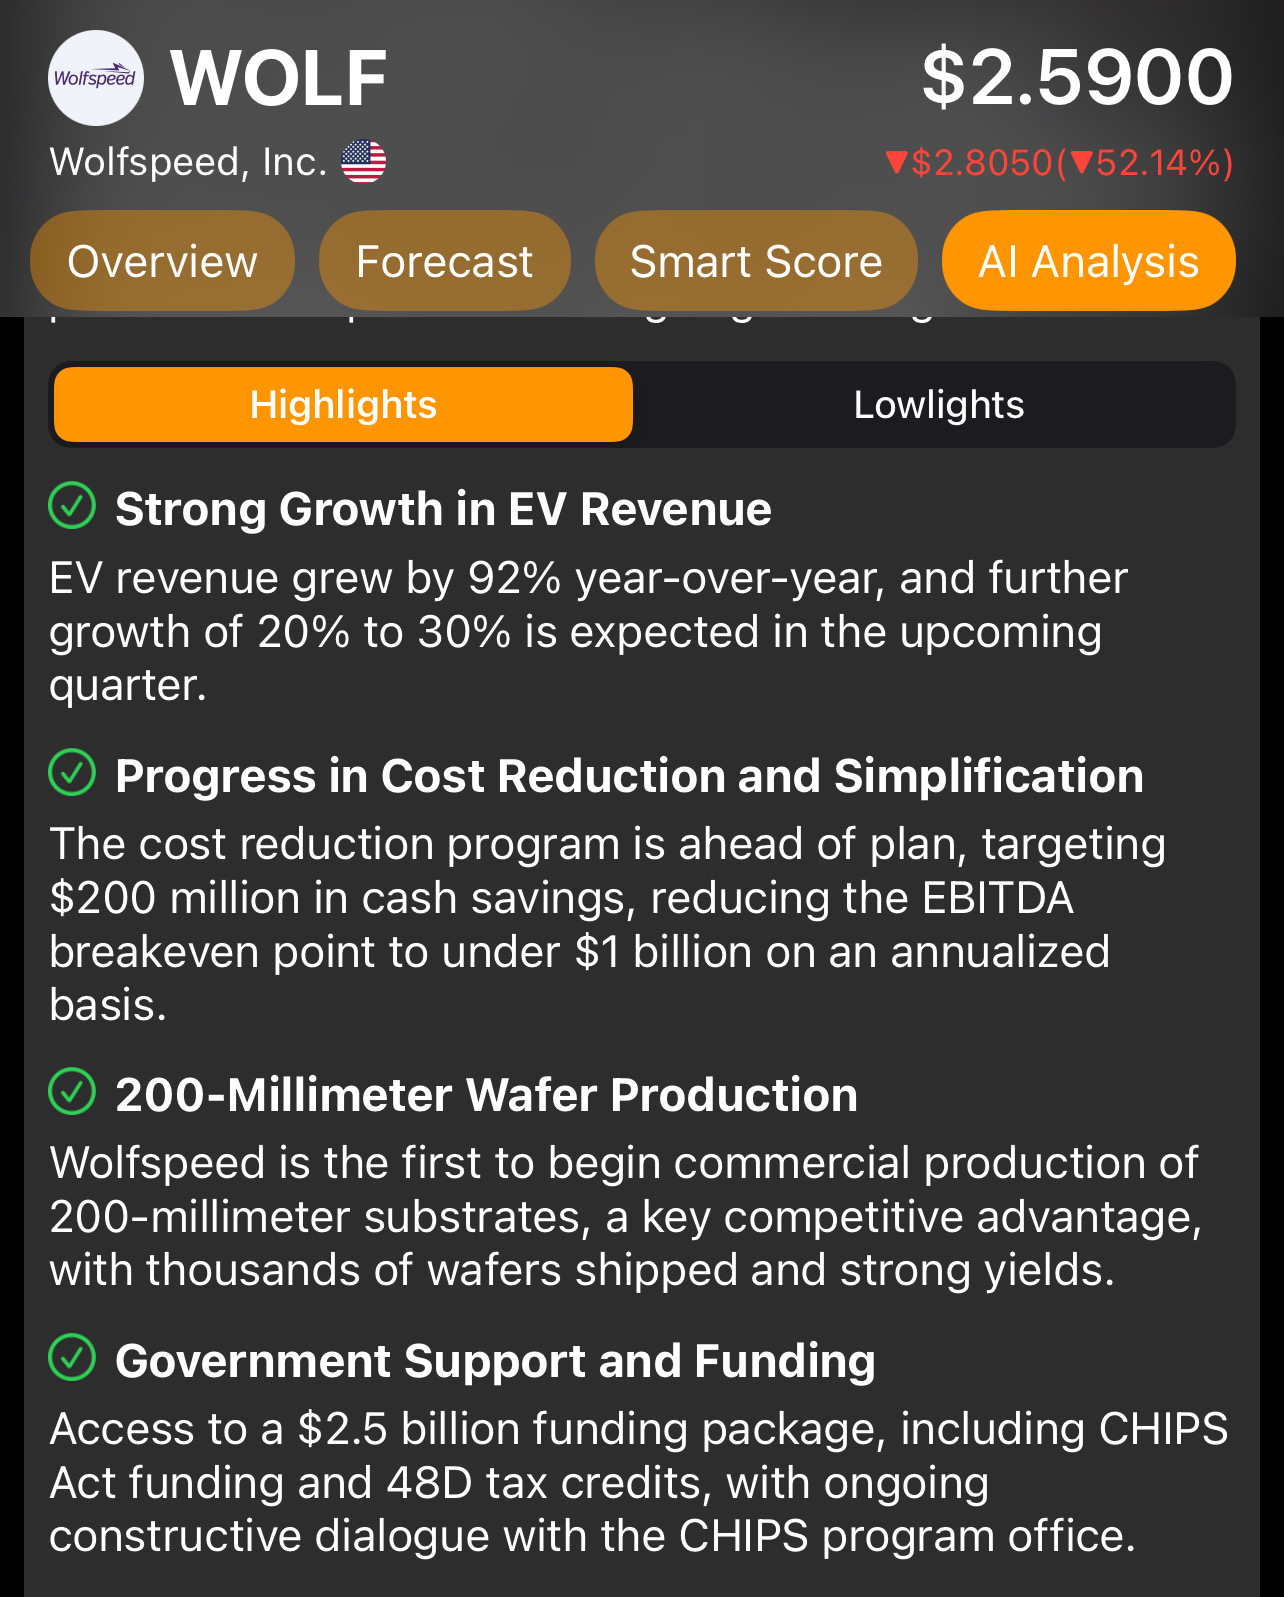Tap the Wolfspeed company logo icon
The image size is (1284, 1597).
96,78
